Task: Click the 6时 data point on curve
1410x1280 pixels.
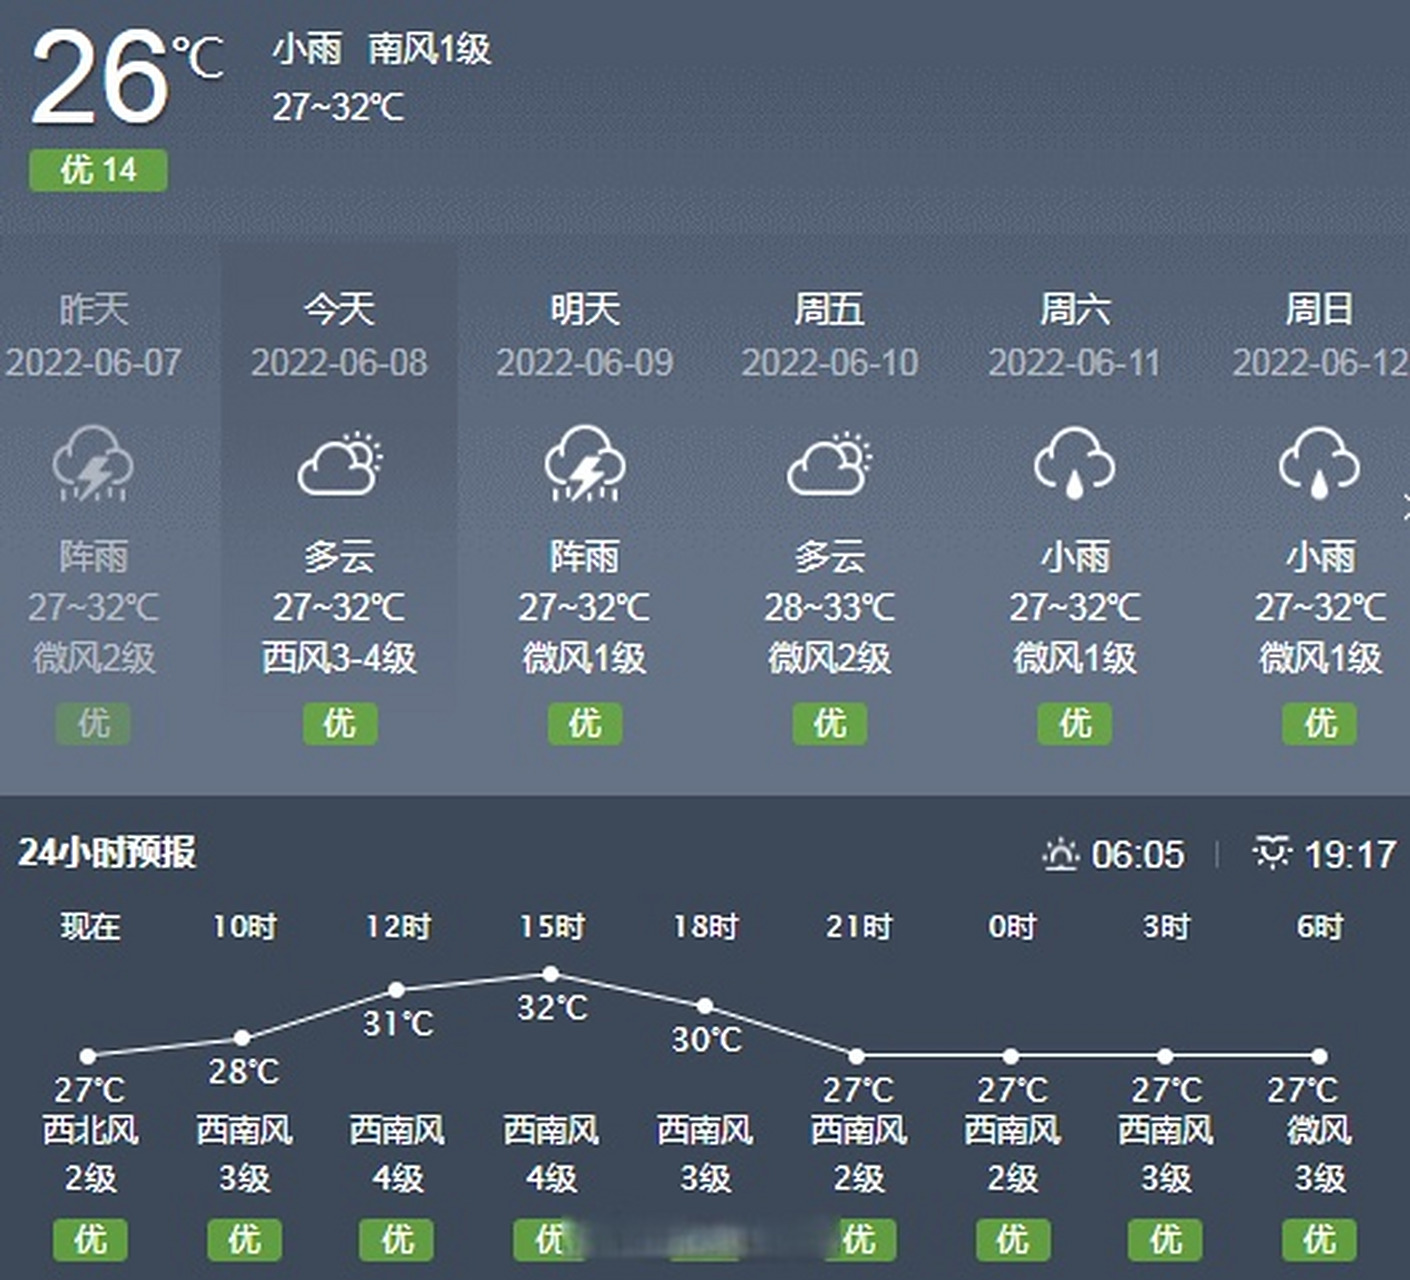Action: (1319, 1056)
